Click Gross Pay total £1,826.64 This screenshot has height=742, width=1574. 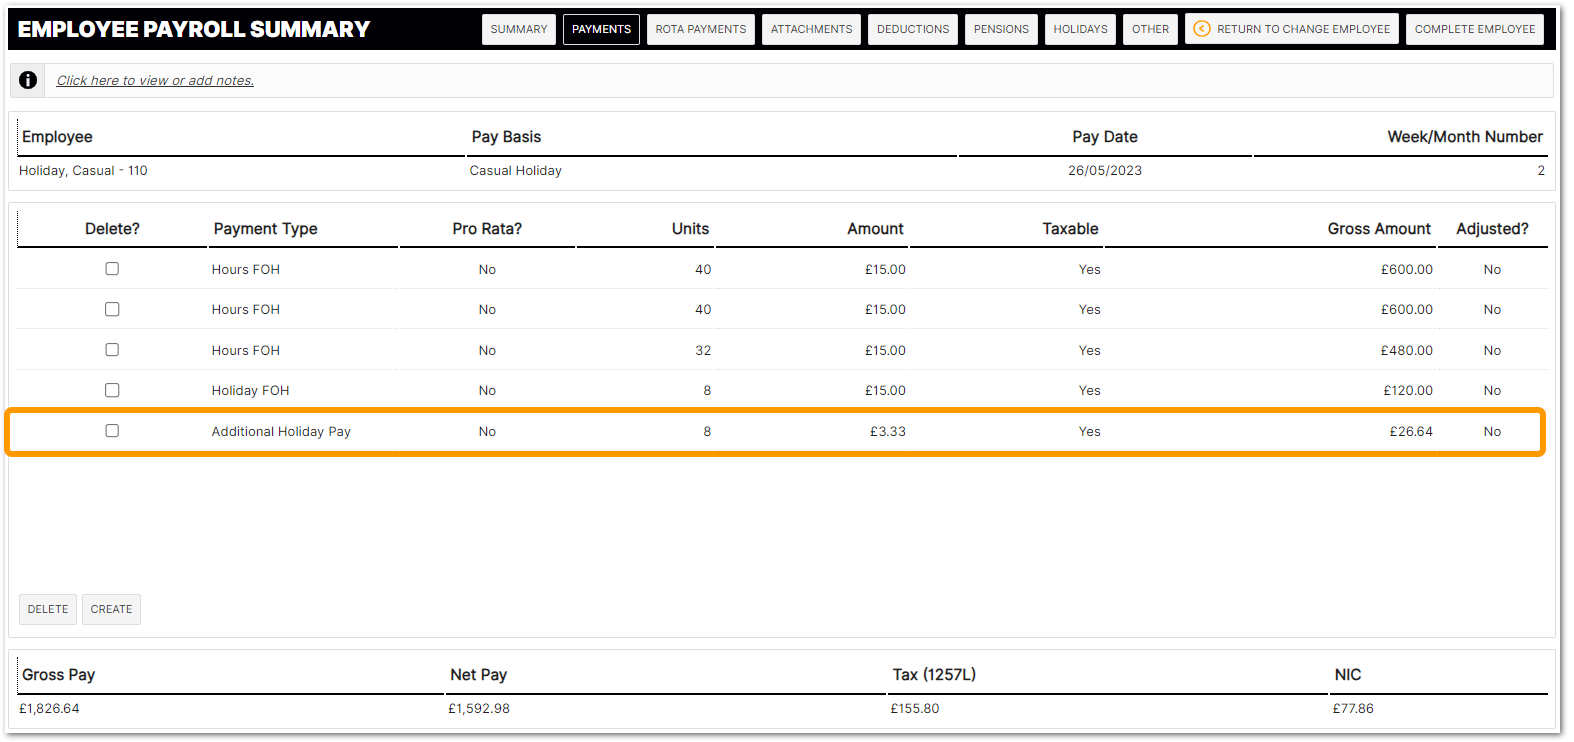(49, 709)
